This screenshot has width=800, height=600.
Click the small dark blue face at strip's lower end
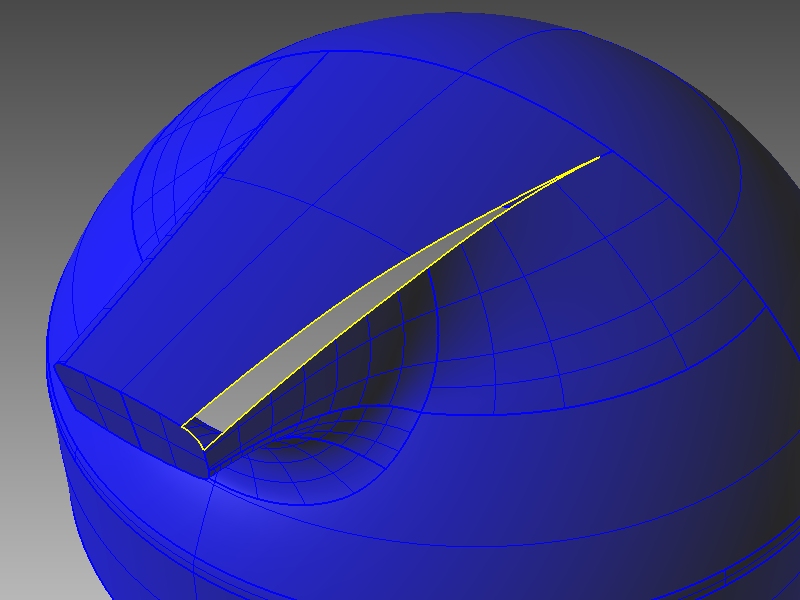click(202, 431)
